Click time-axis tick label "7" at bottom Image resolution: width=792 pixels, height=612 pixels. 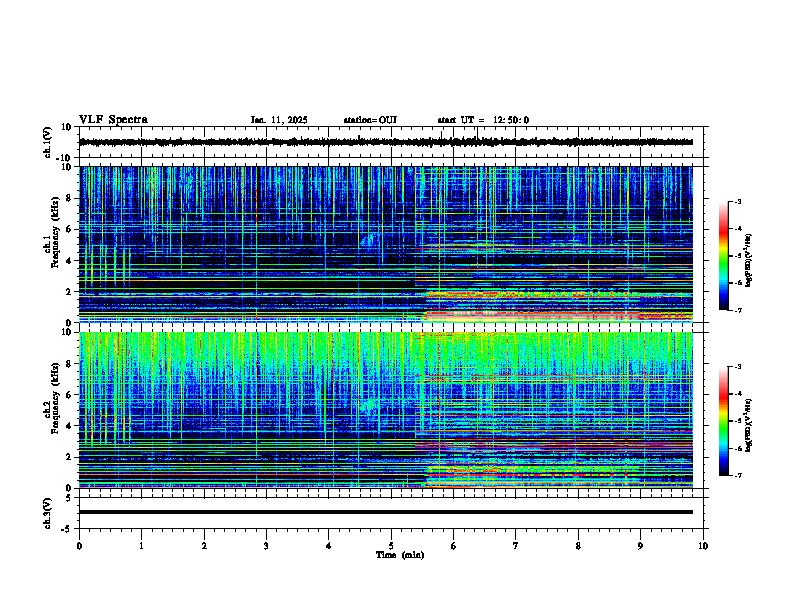[x=516, y=546]
